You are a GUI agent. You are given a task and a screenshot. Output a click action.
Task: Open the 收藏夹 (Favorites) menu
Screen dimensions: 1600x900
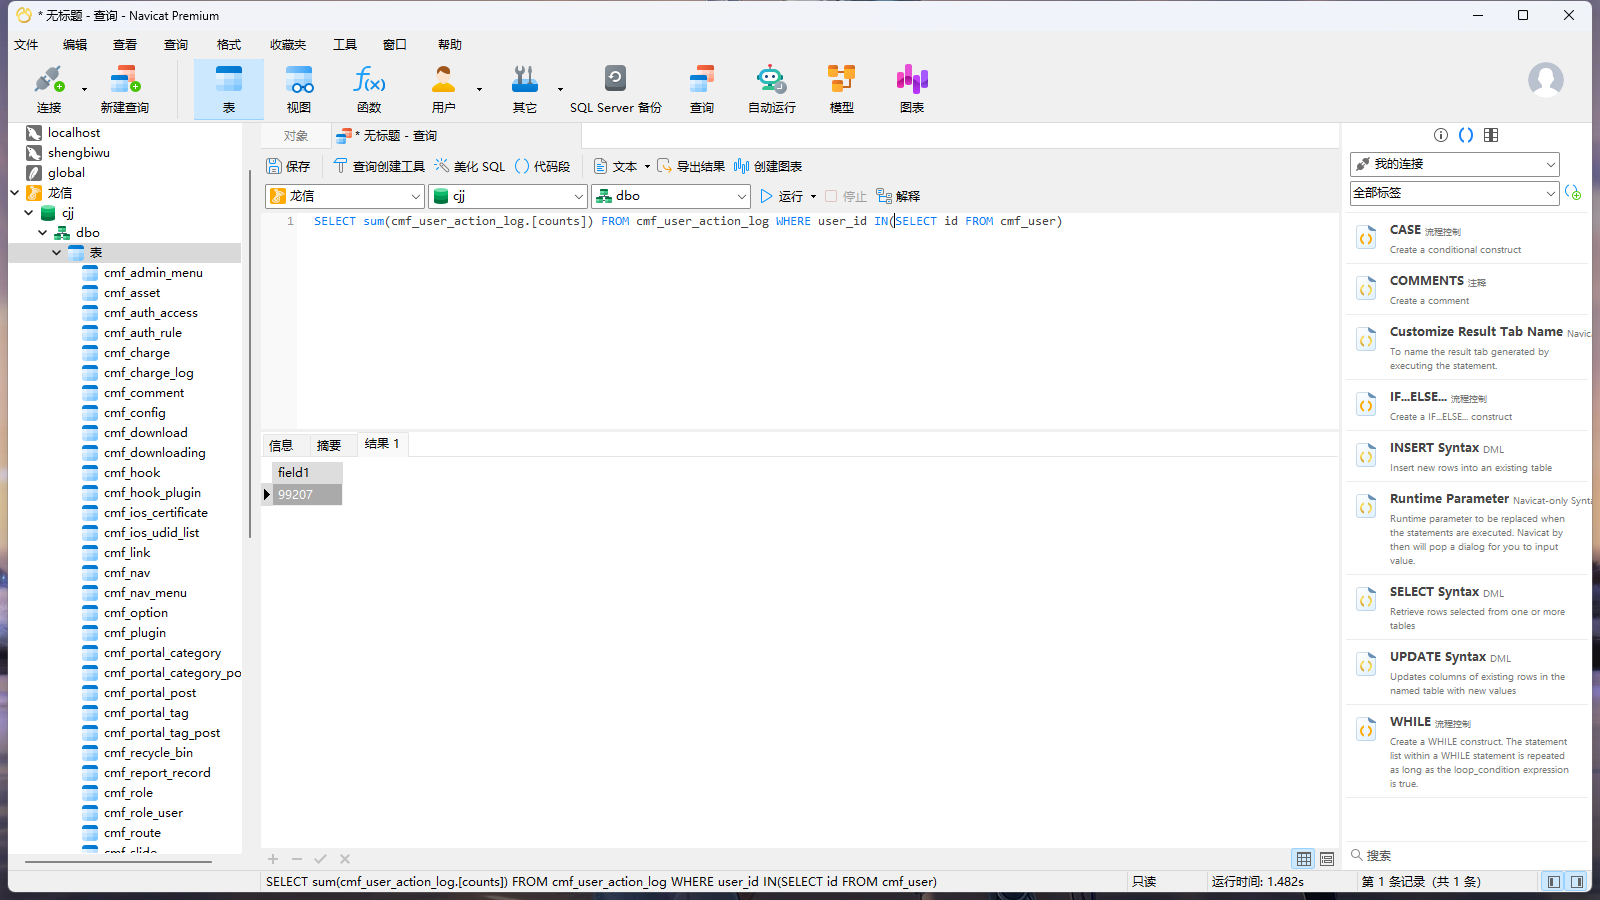pos(287,45)
